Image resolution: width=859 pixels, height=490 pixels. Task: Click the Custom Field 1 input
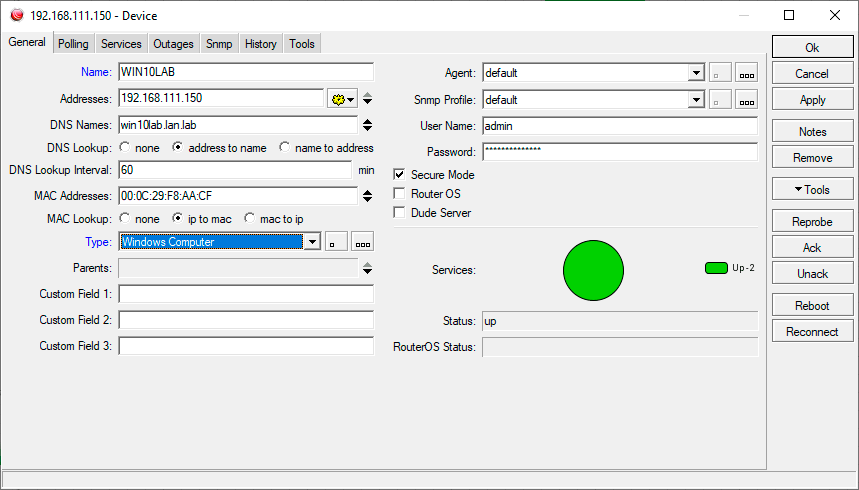(x=246, y=294)
